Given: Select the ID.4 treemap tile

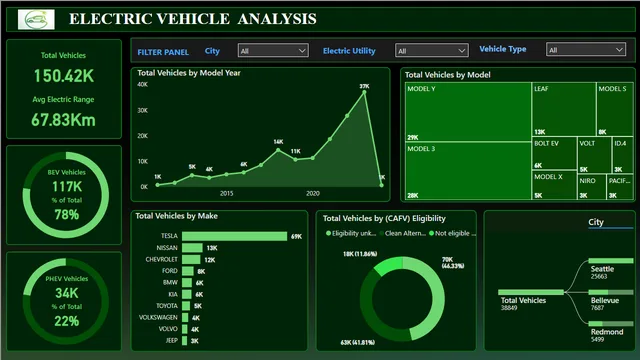Looking at the screenshot, I should click(x=623, y=156).
